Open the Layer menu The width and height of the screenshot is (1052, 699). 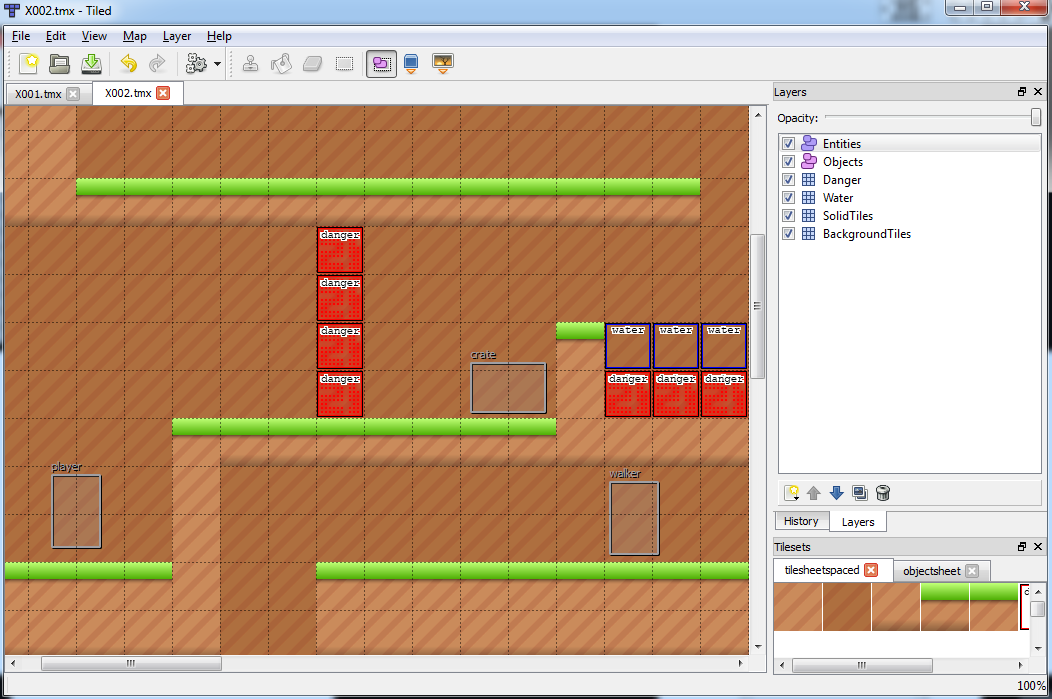[x=176, y=36]
